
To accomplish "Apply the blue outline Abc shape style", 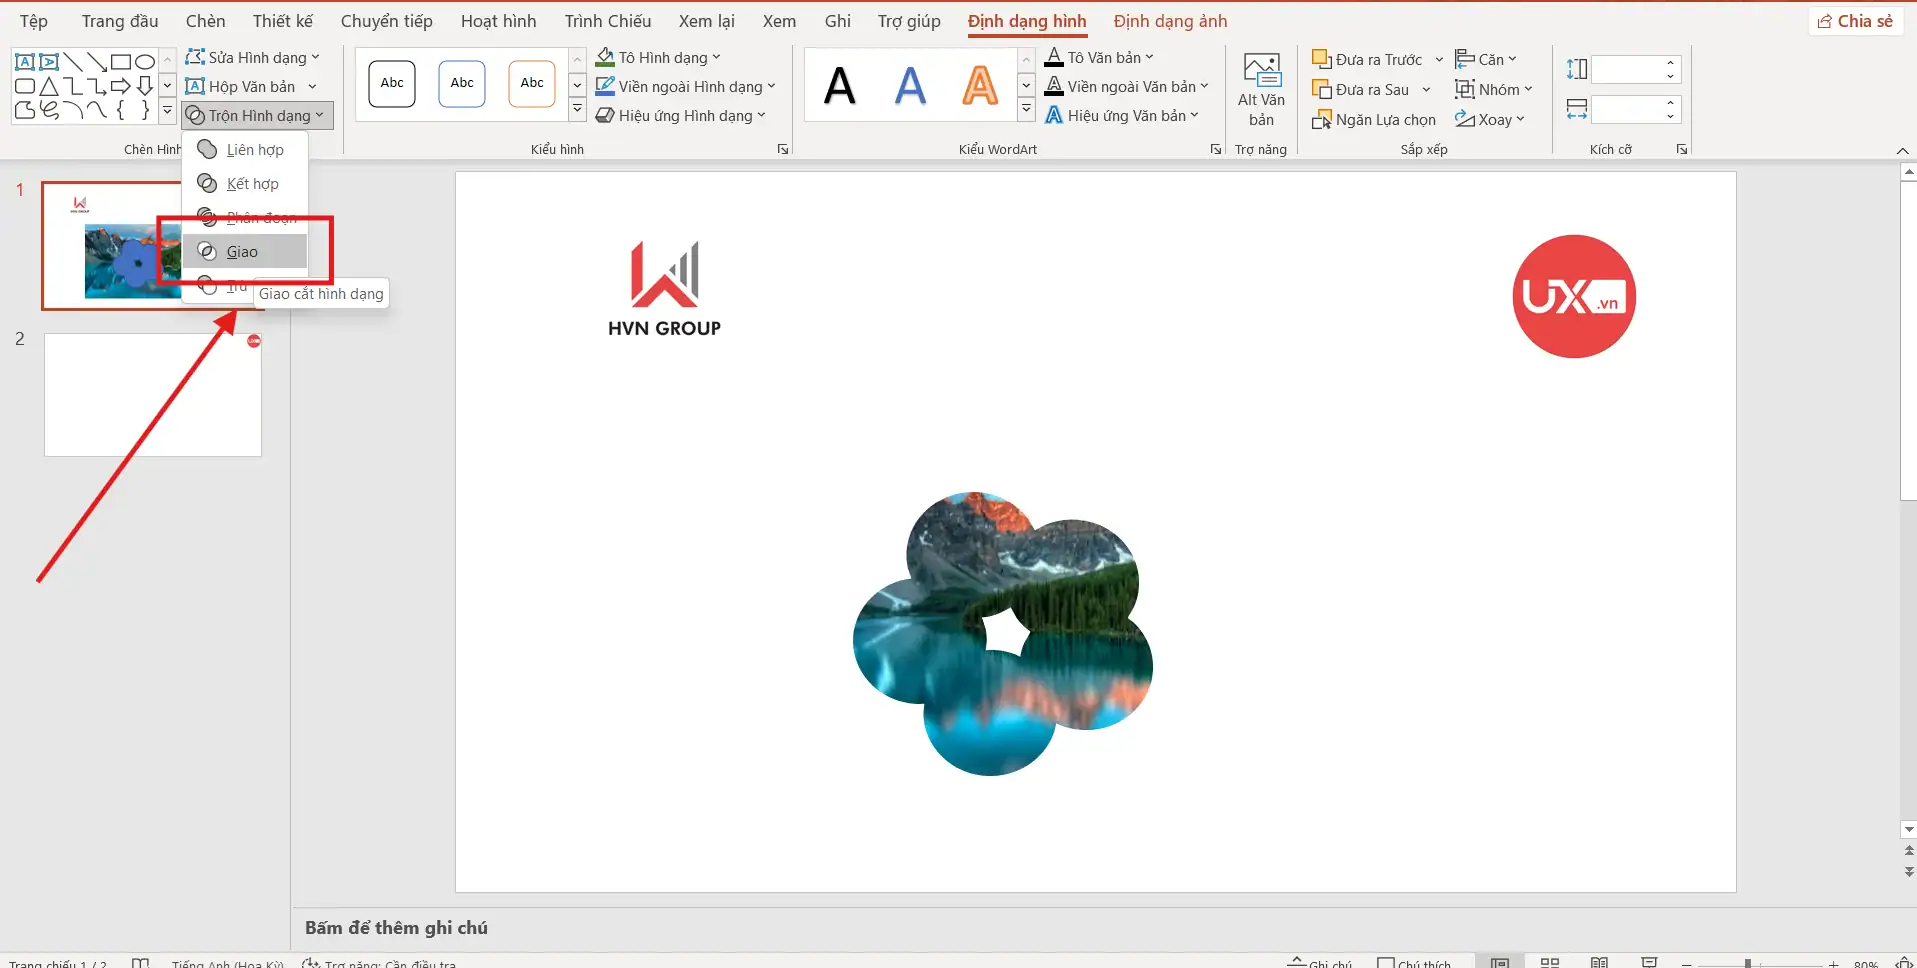I will click(x=462, y=84).
